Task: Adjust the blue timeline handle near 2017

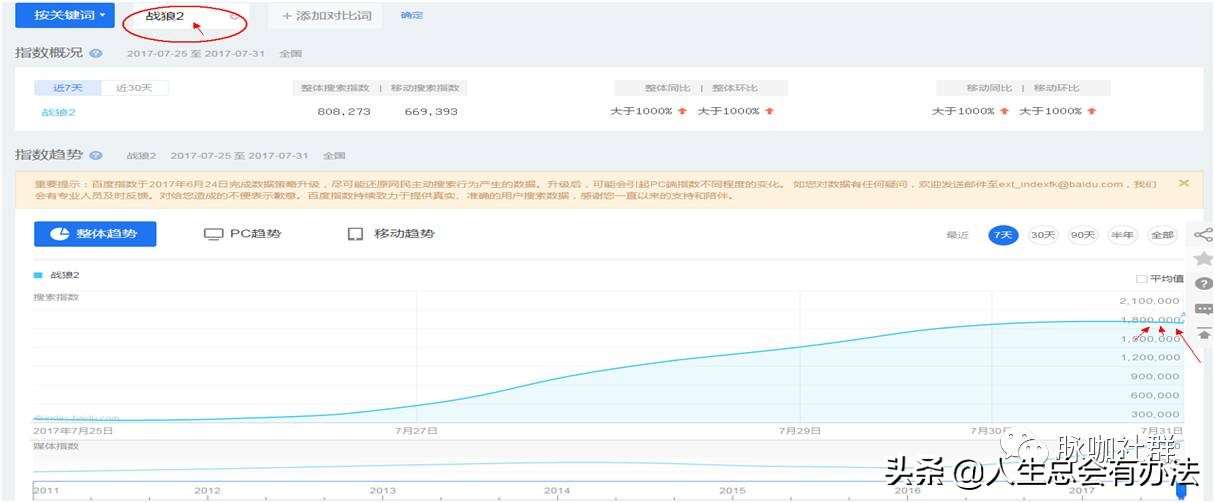Action: [x=1181, y=491]
